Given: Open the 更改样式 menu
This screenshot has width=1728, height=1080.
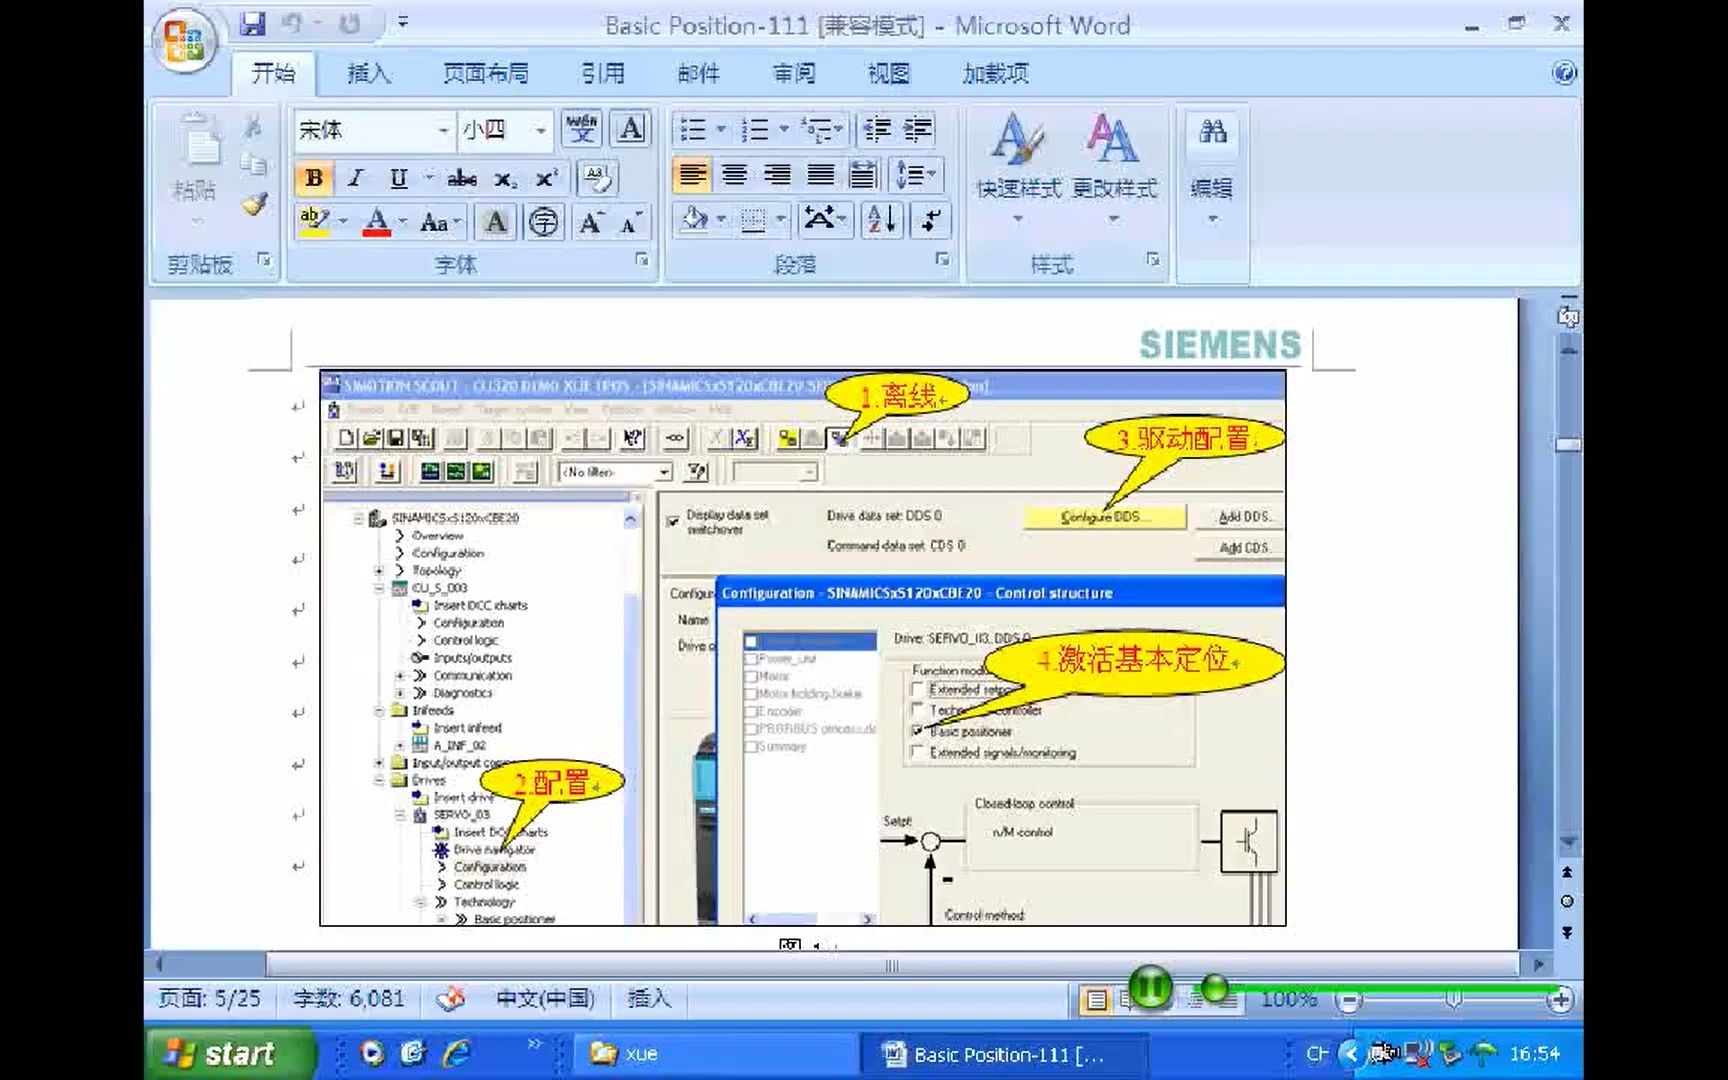Looking at the screenshot, I should [1114, 168].
